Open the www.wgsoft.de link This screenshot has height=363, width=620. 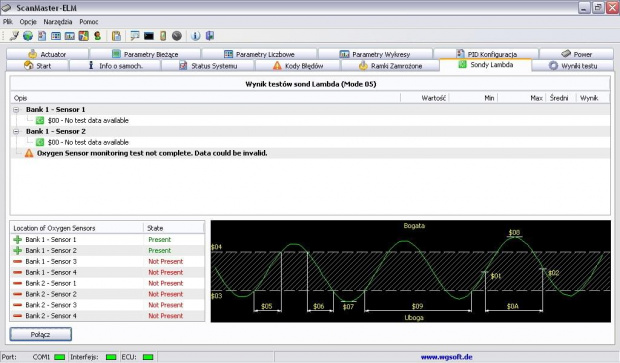coord(446,357)
